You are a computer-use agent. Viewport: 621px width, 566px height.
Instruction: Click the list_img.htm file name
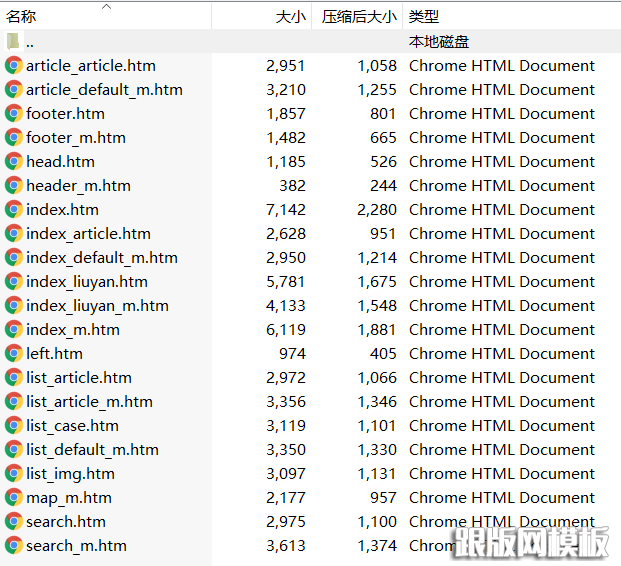point(70,474)
